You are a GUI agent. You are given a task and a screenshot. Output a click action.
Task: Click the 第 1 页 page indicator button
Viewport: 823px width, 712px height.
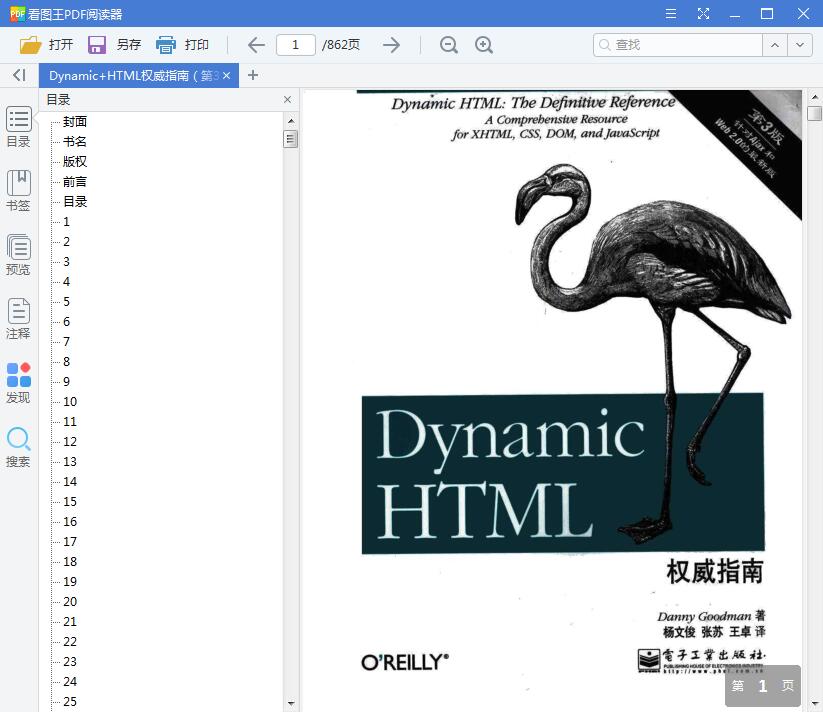point(761,687)
